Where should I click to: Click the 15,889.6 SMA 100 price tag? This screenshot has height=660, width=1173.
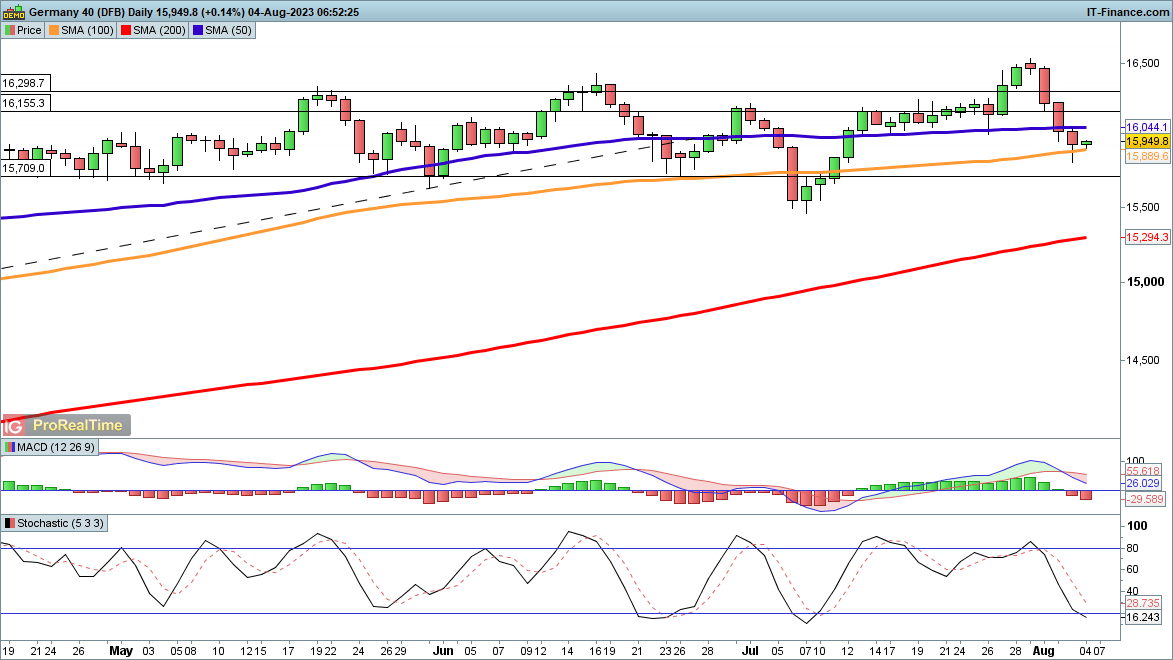1147,156
